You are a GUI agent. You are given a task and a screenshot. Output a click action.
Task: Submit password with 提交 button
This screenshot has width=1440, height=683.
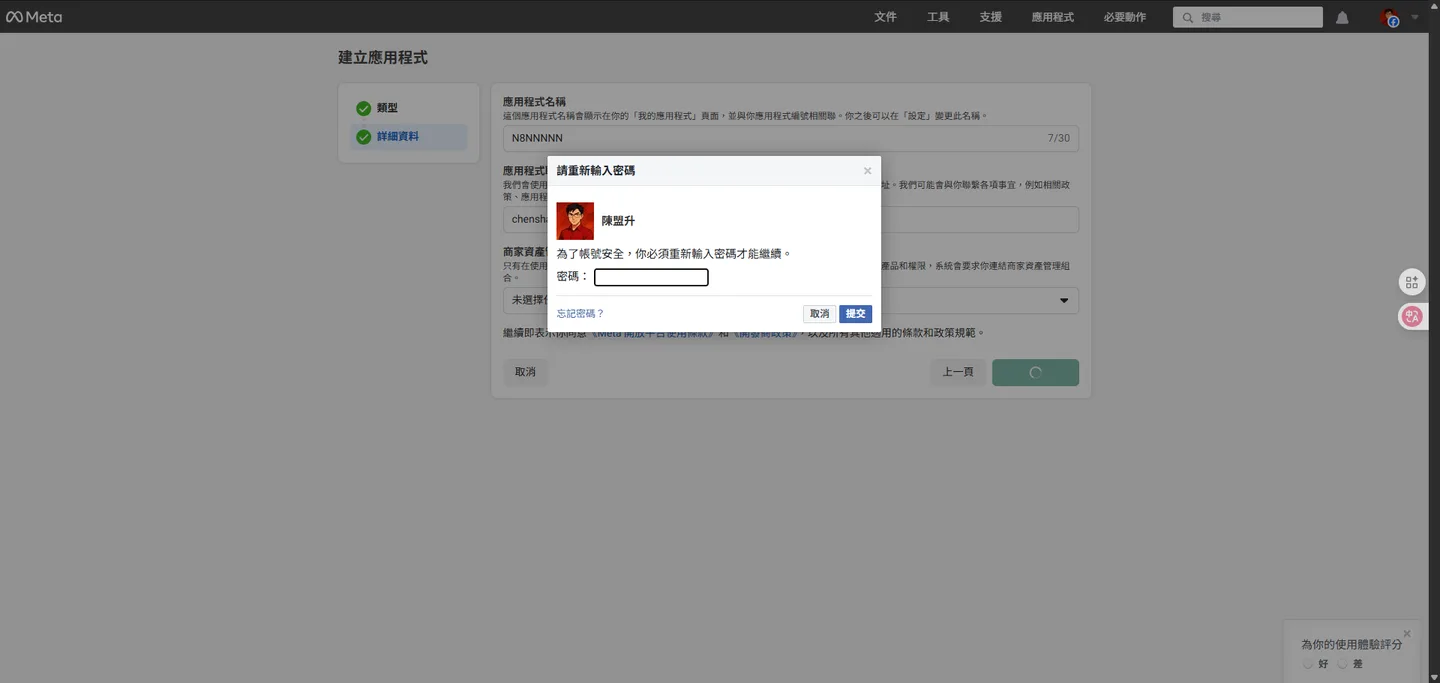coord(855,314)
